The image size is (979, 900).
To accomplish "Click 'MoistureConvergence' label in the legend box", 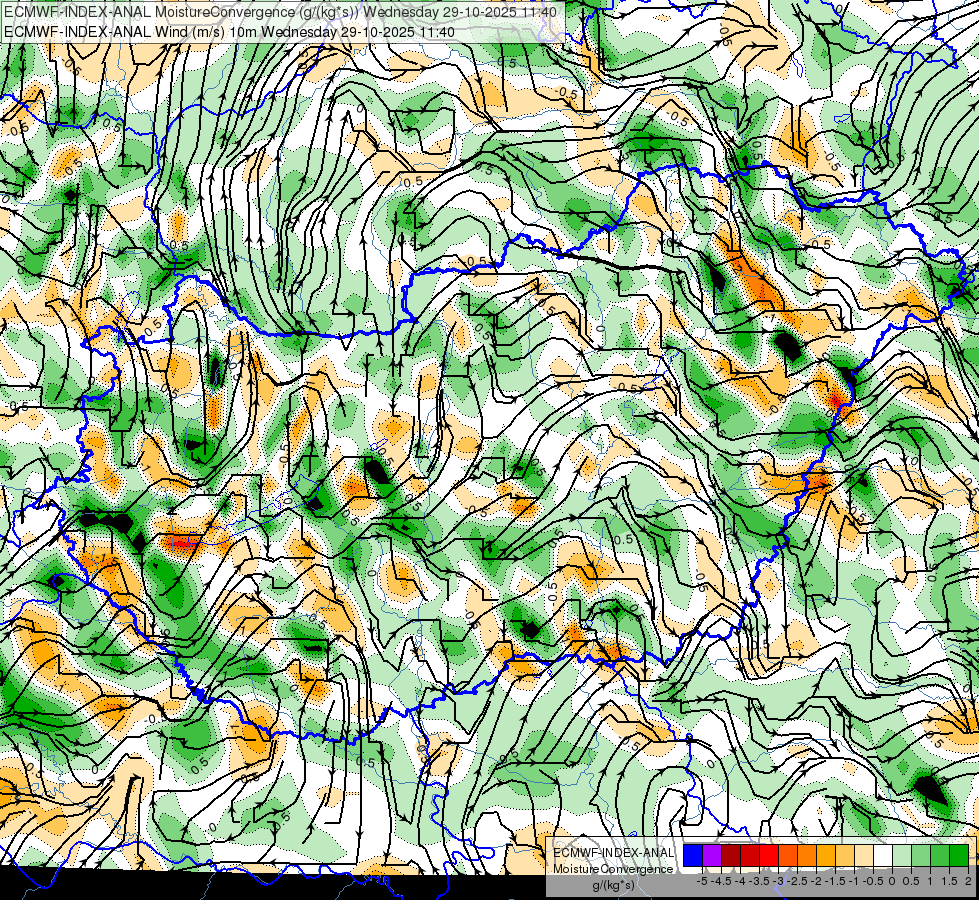I will tap(613, 869).
